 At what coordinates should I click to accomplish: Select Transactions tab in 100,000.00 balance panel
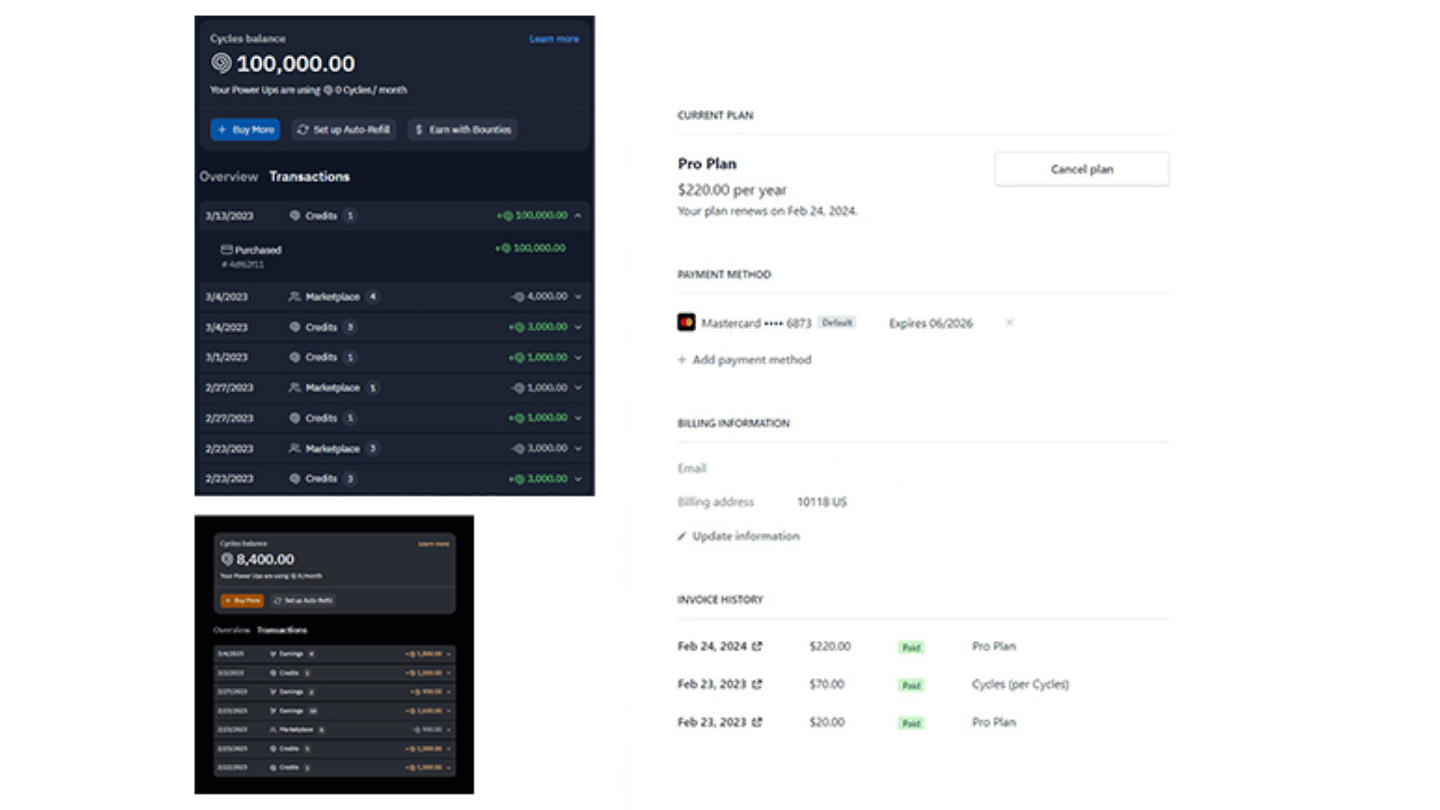pos(309,177)
